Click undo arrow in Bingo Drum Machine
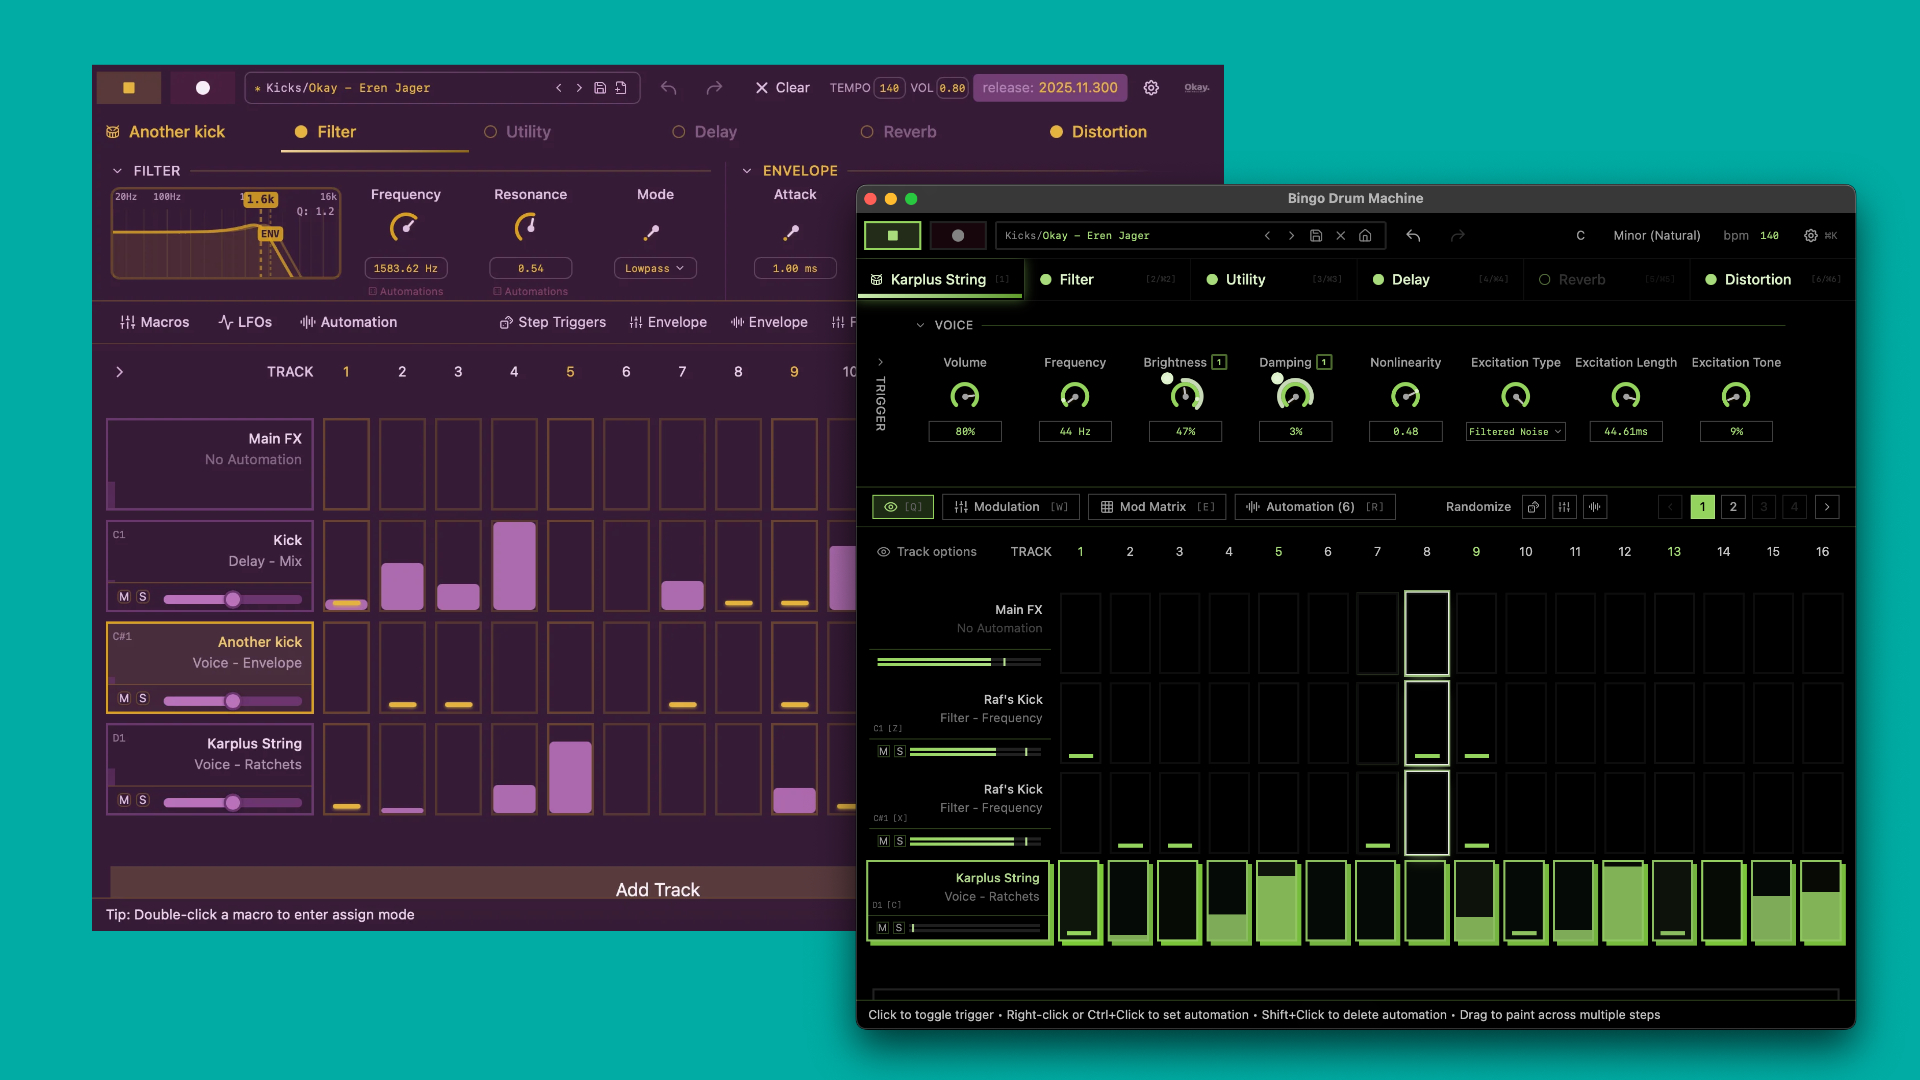The image size is (1920, 1080). coord(1413,236)
